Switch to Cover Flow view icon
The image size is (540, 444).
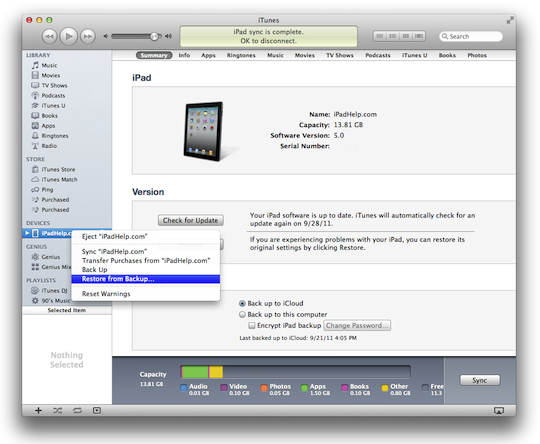click(x=419, y=36)
